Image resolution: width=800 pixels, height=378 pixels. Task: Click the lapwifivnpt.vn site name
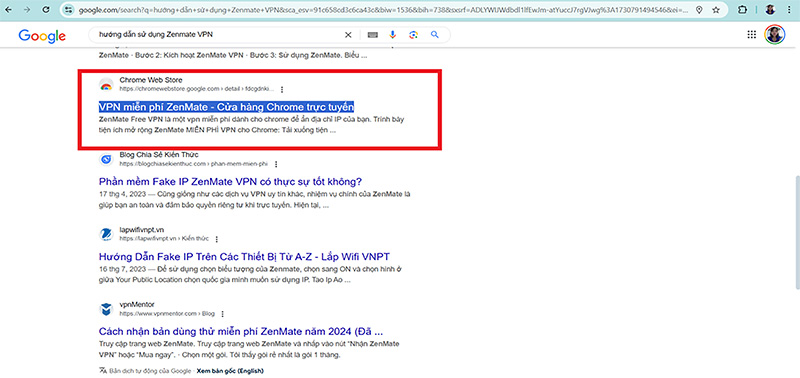(x=142, y=230)
